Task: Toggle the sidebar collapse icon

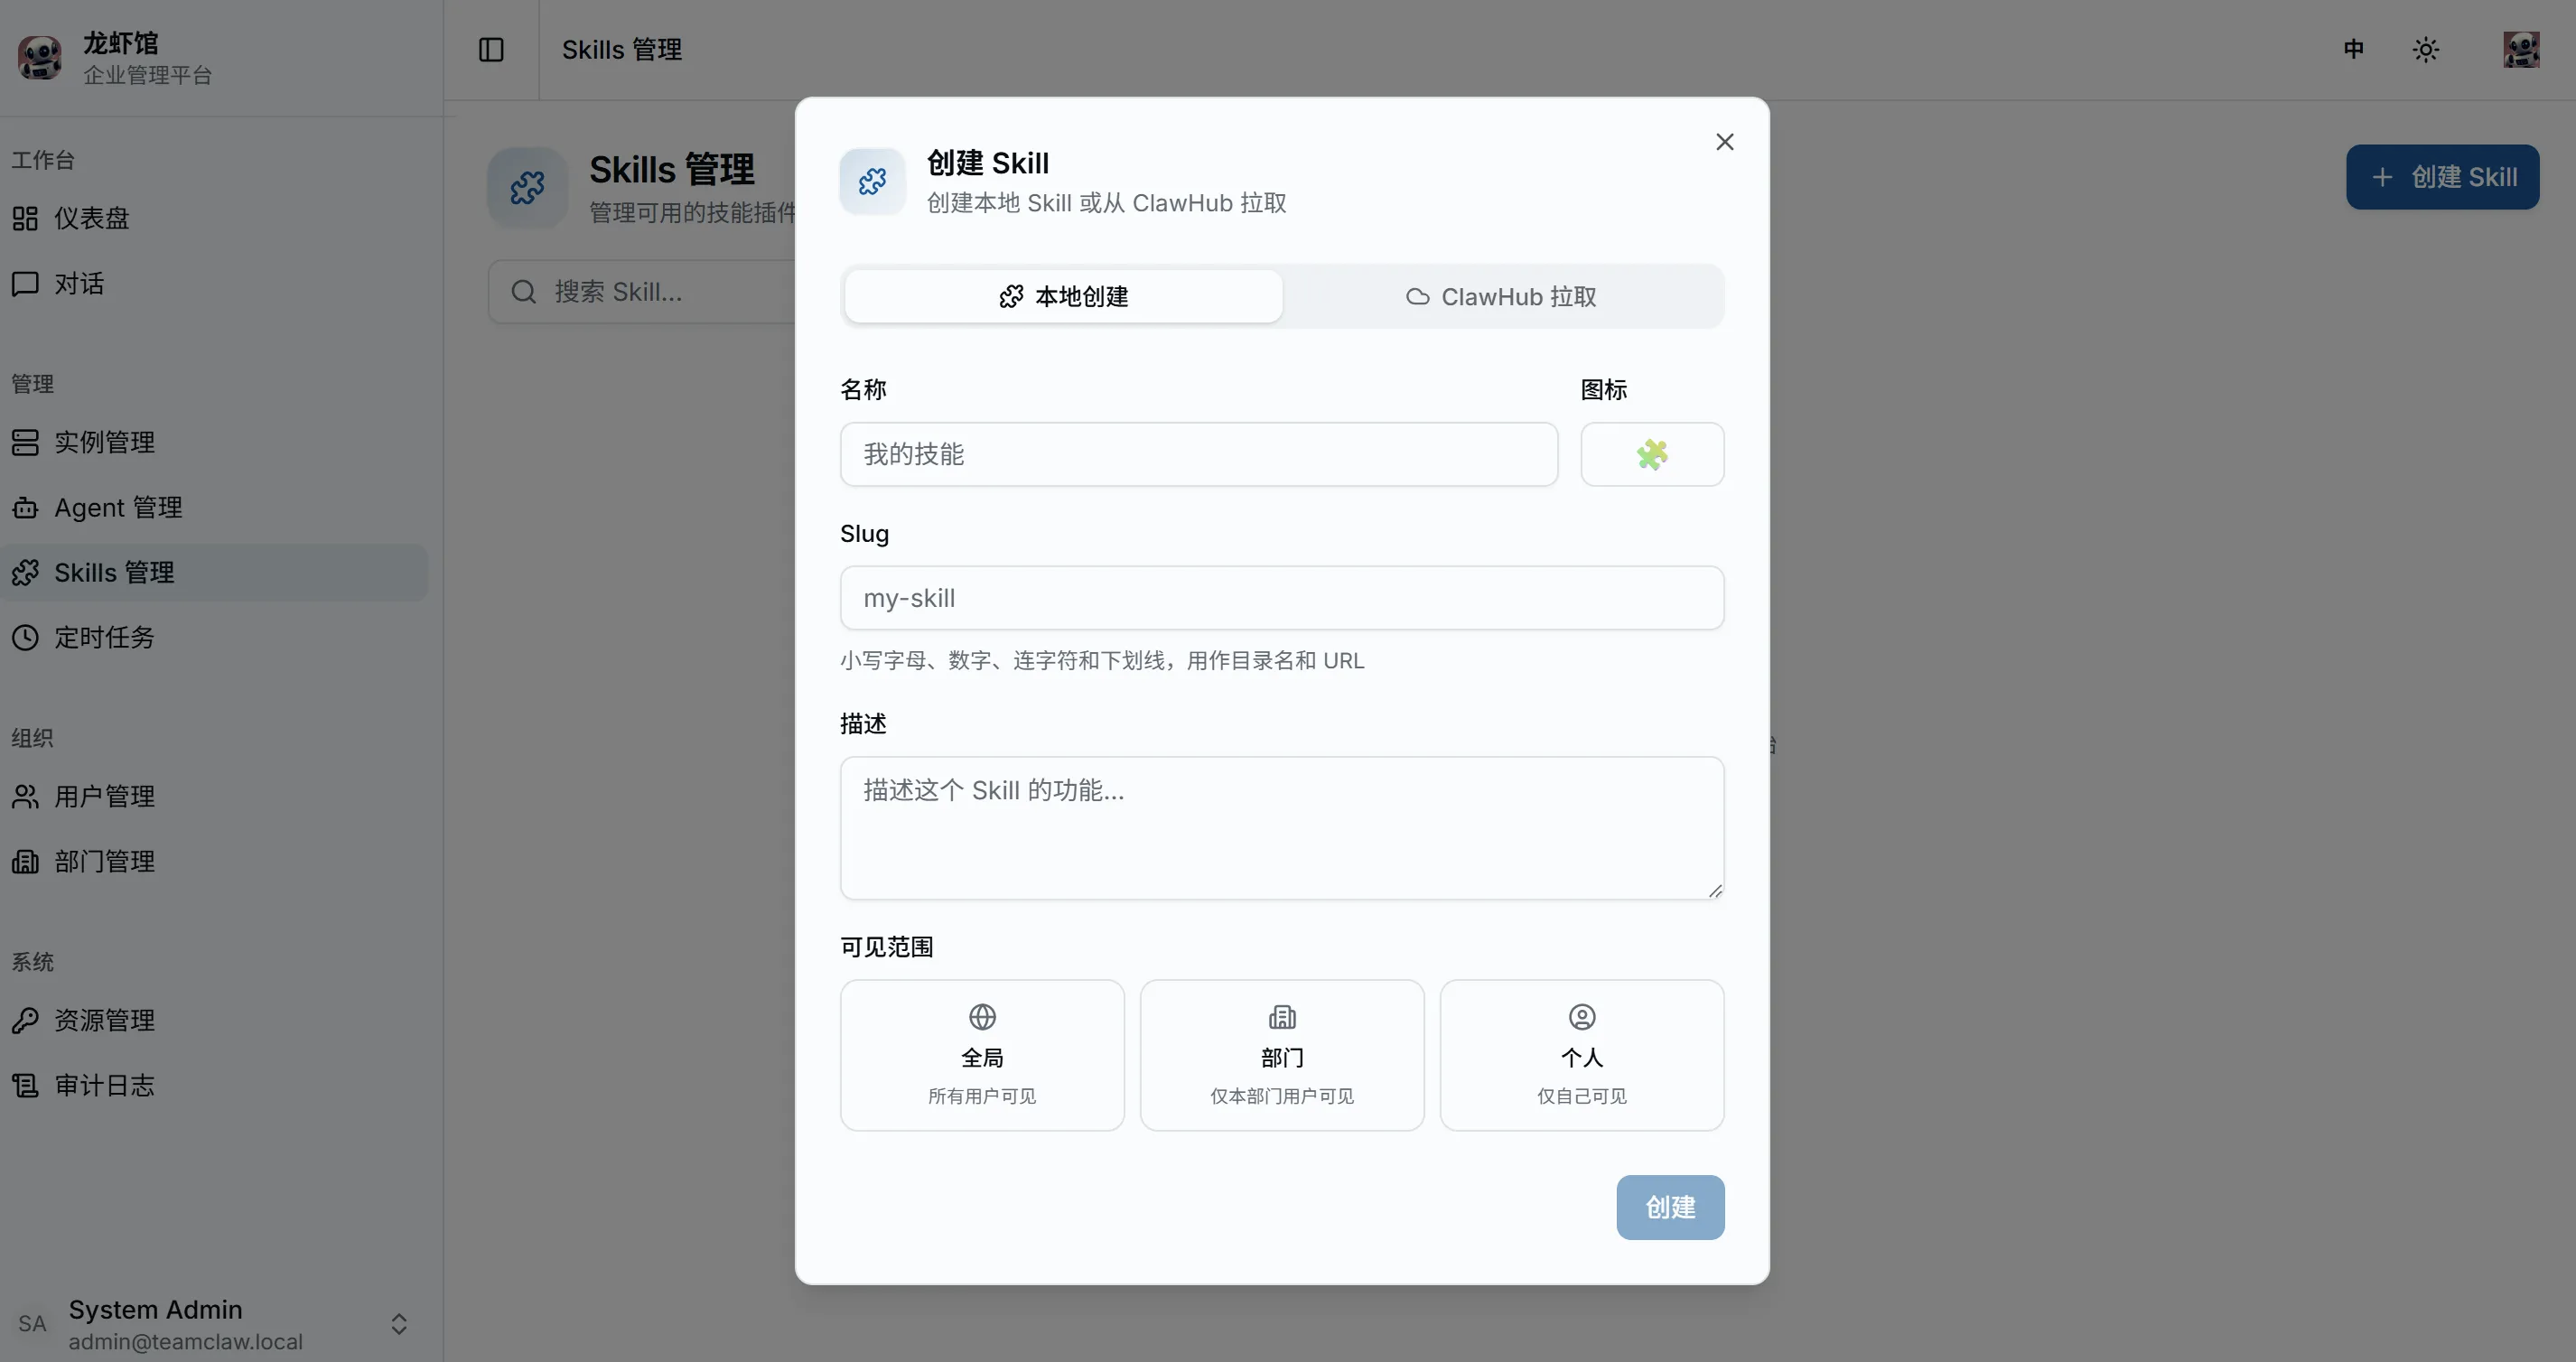Action: (491, 50)
